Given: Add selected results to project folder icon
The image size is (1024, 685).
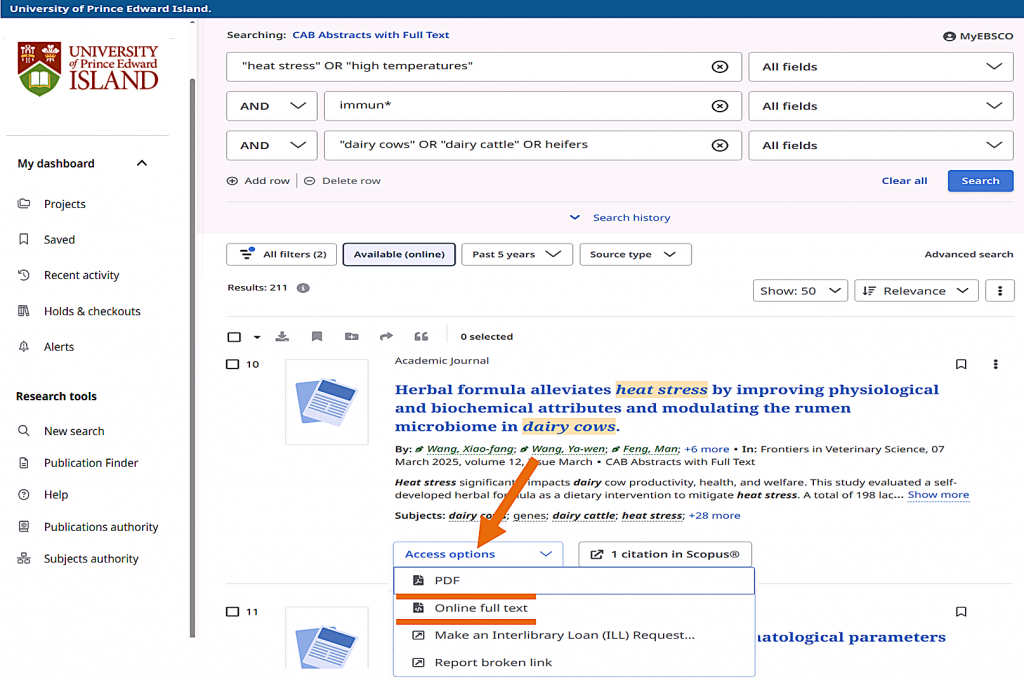Looking at the screenshot, I should (351, 337).
